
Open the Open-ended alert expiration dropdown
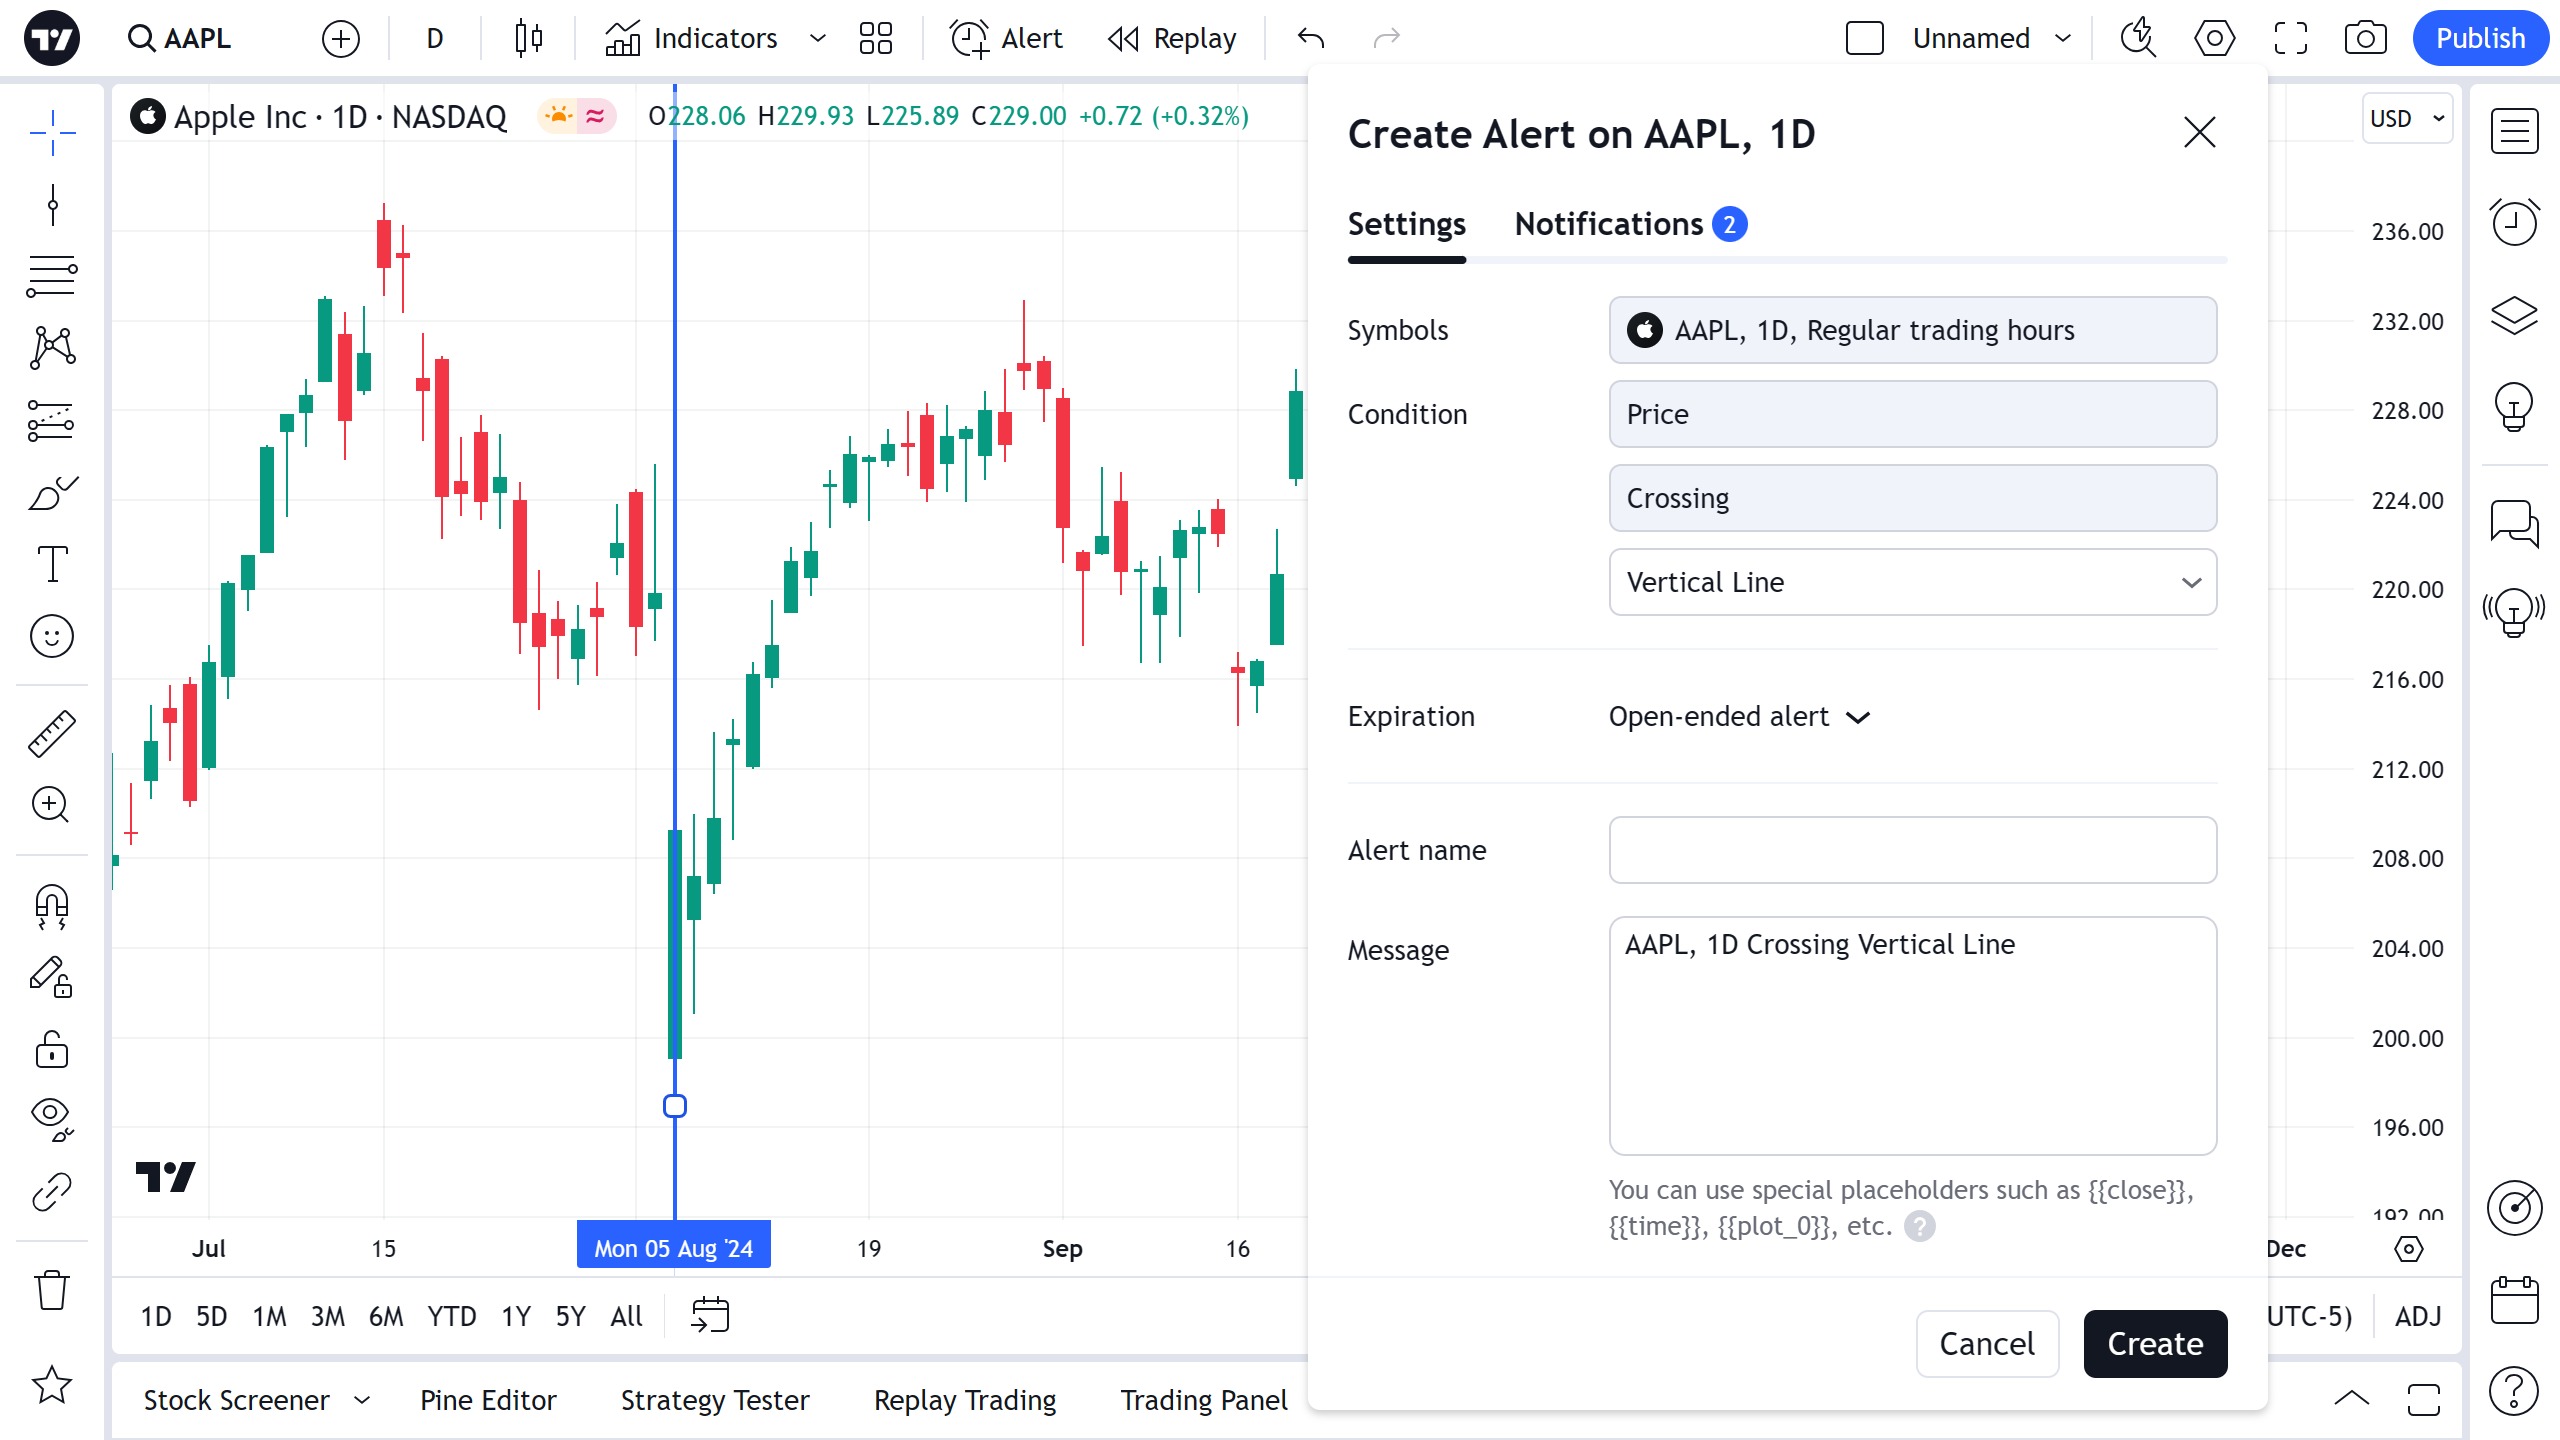click(1738, 717)
